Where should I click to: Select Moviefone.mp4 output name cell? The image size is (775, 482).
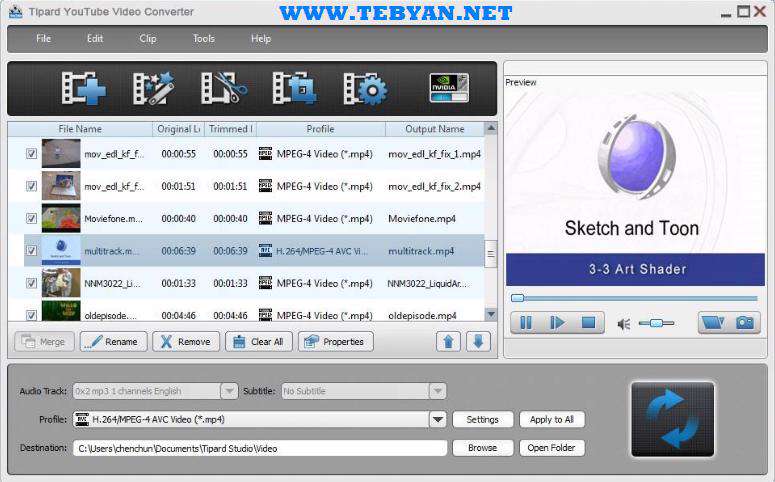(422, 219)
